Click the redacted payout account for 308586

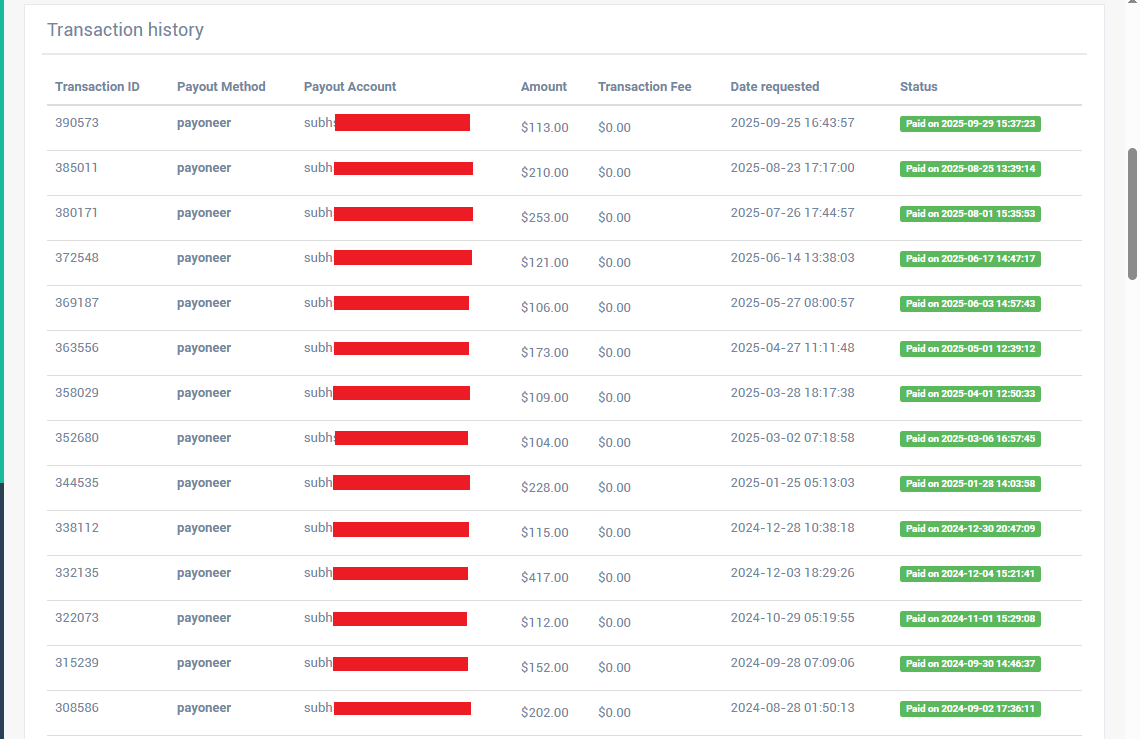402,708
